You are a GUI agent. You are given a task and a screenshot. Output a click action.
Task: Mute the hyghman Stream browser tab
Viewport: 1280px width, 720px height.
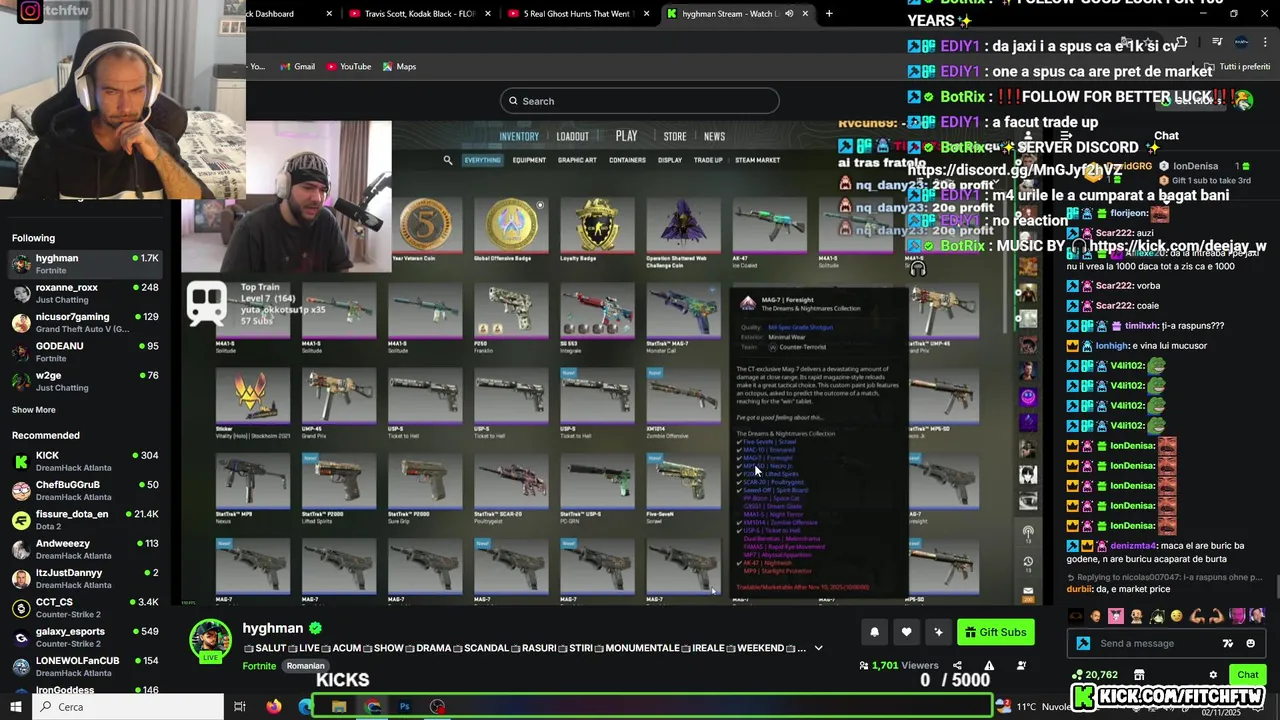[789, 14]
